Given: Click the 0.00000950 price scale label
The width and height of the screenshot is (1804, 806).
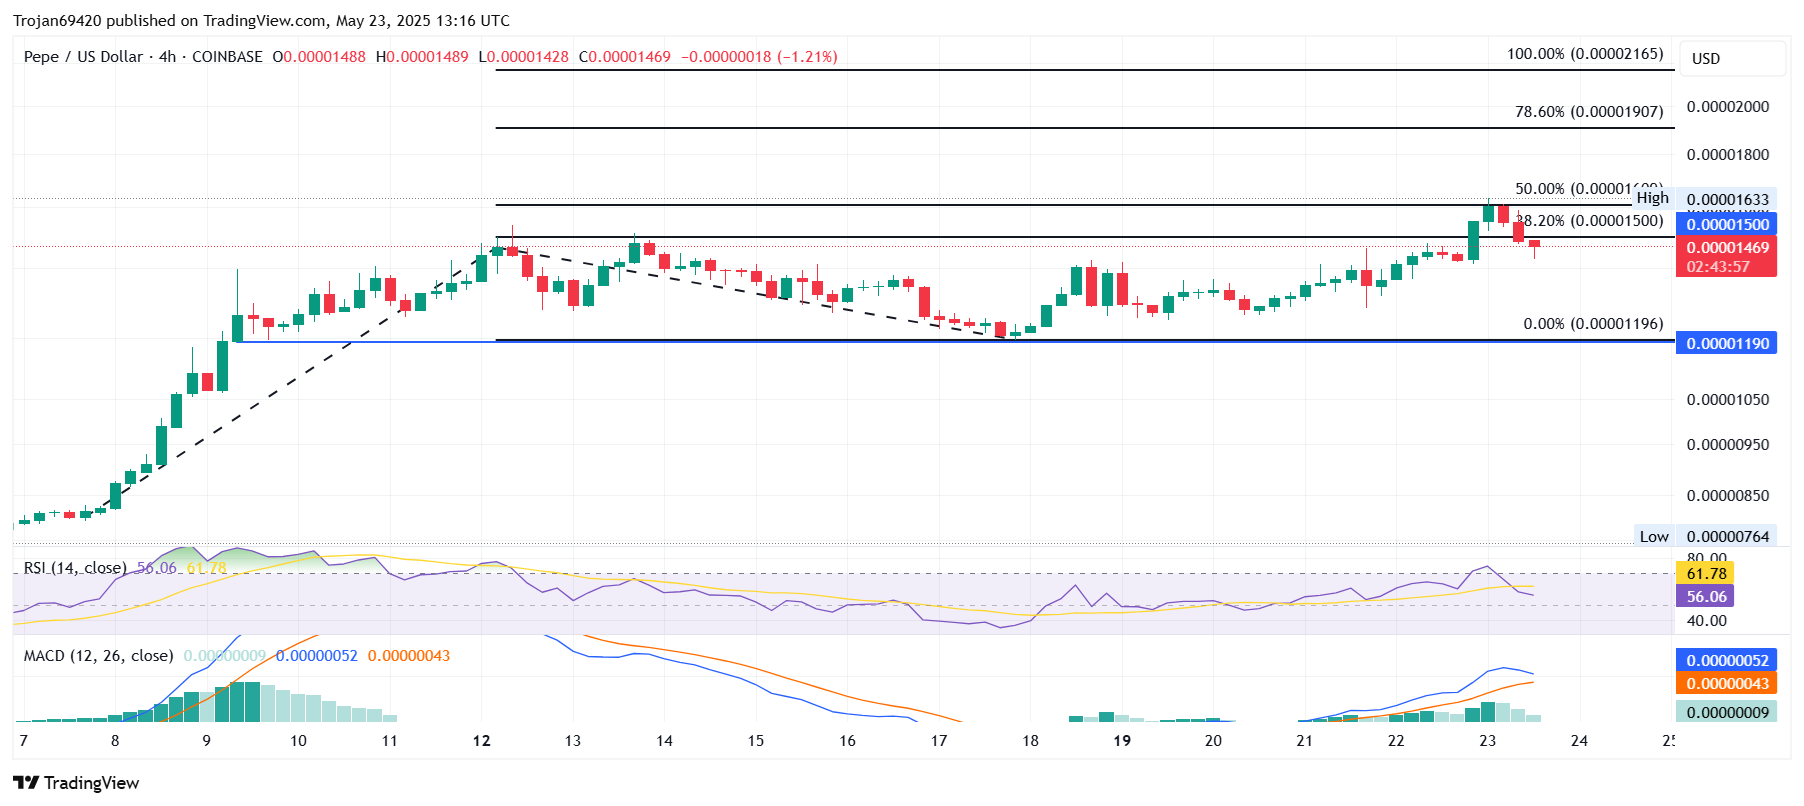Looking at the screenshot, I should tap(1728, 445).
